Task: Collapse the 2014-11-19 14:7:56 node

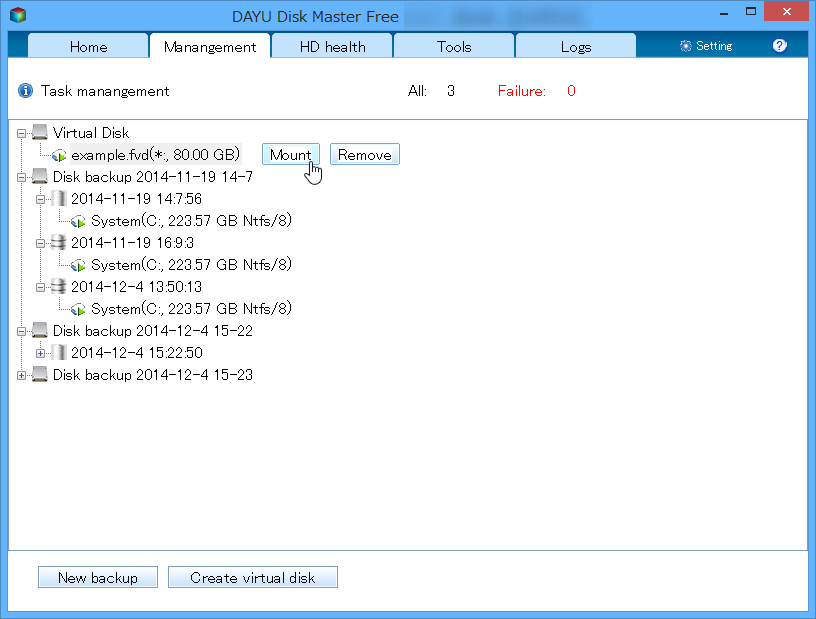Action: pyautogui.click(x=41, y=199)
